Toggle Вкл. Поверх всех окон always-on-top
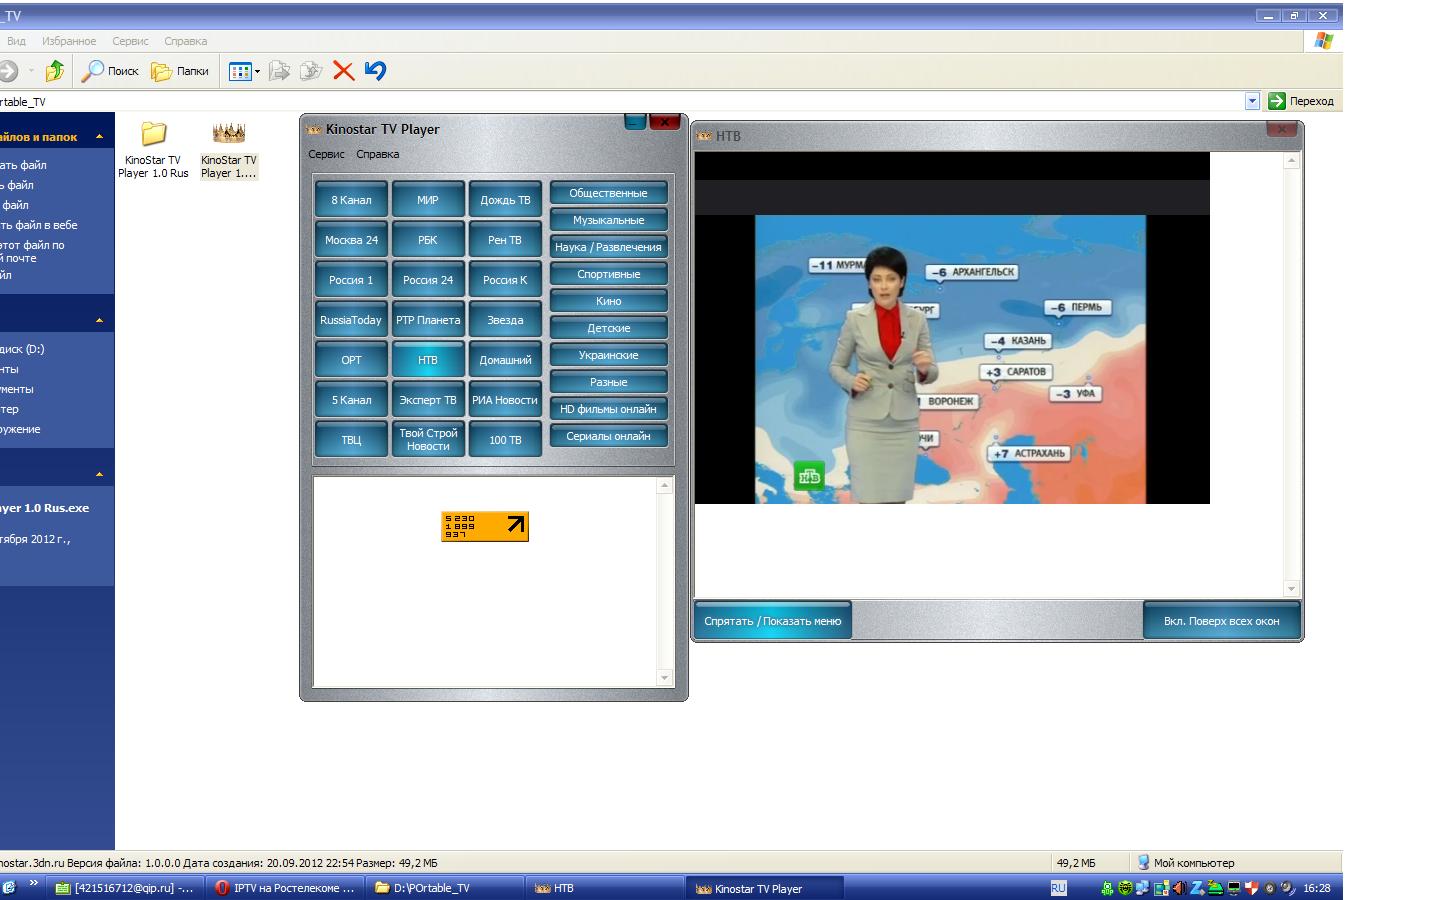The image size is (1440, 900). [x=1221, y=621]
